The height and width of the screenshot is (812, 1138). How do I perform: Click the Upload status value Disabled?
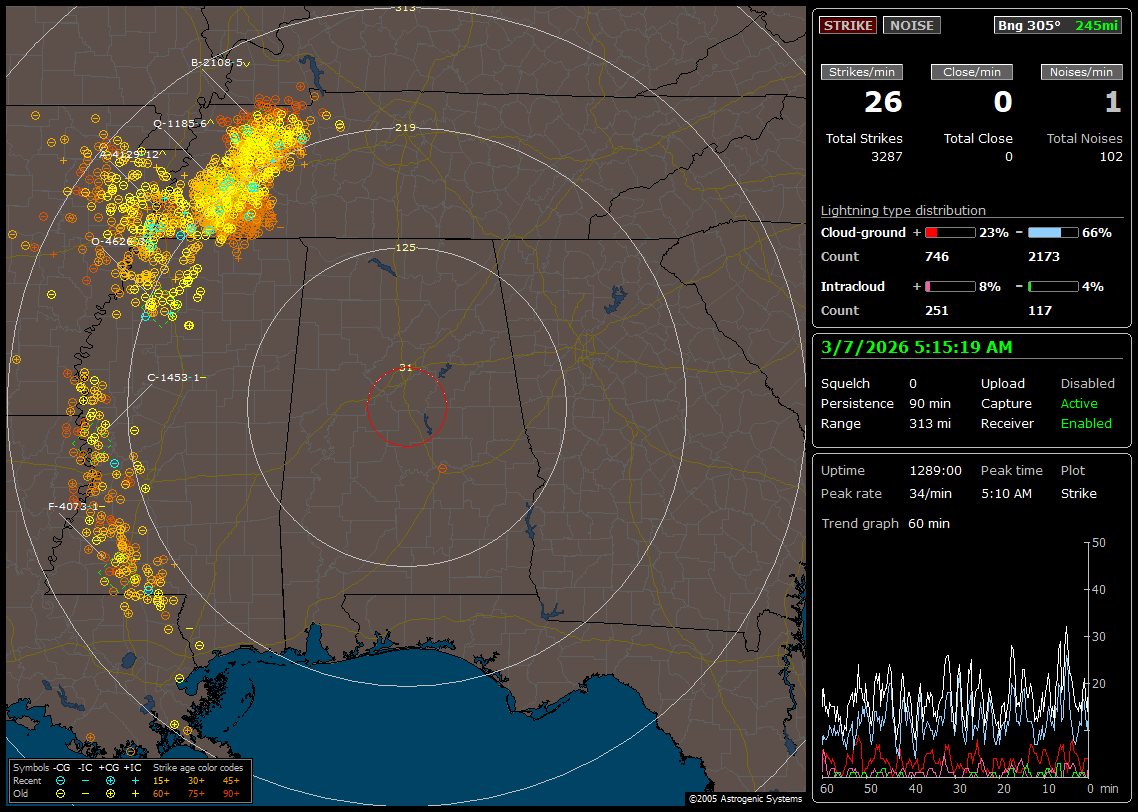pyautogui.click(x=1087, y=384)
